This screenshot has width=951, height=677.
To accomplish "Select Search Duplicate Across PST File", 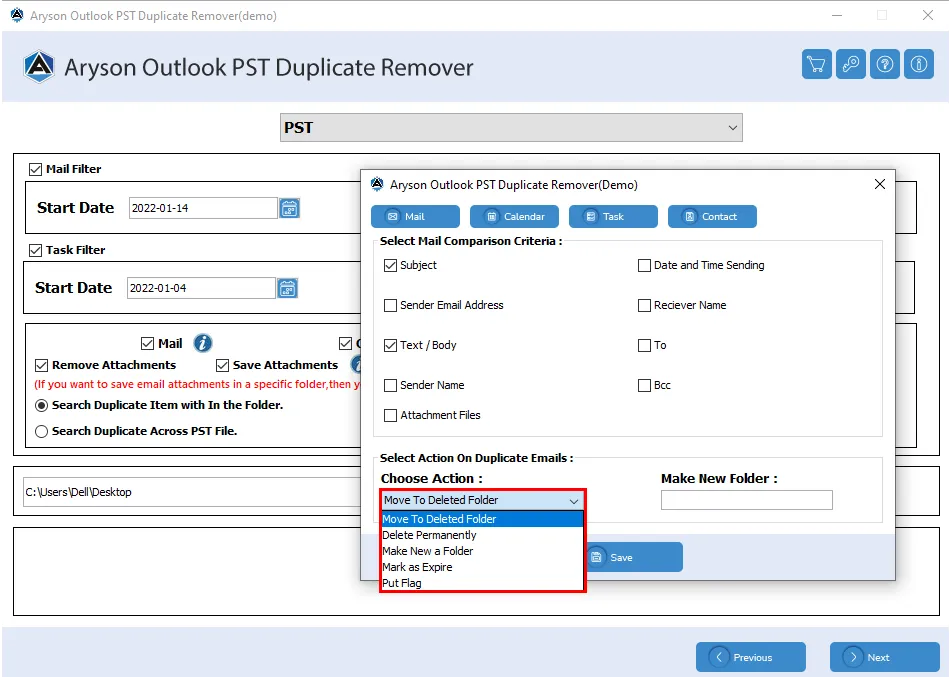I will [x=41, y=431].
